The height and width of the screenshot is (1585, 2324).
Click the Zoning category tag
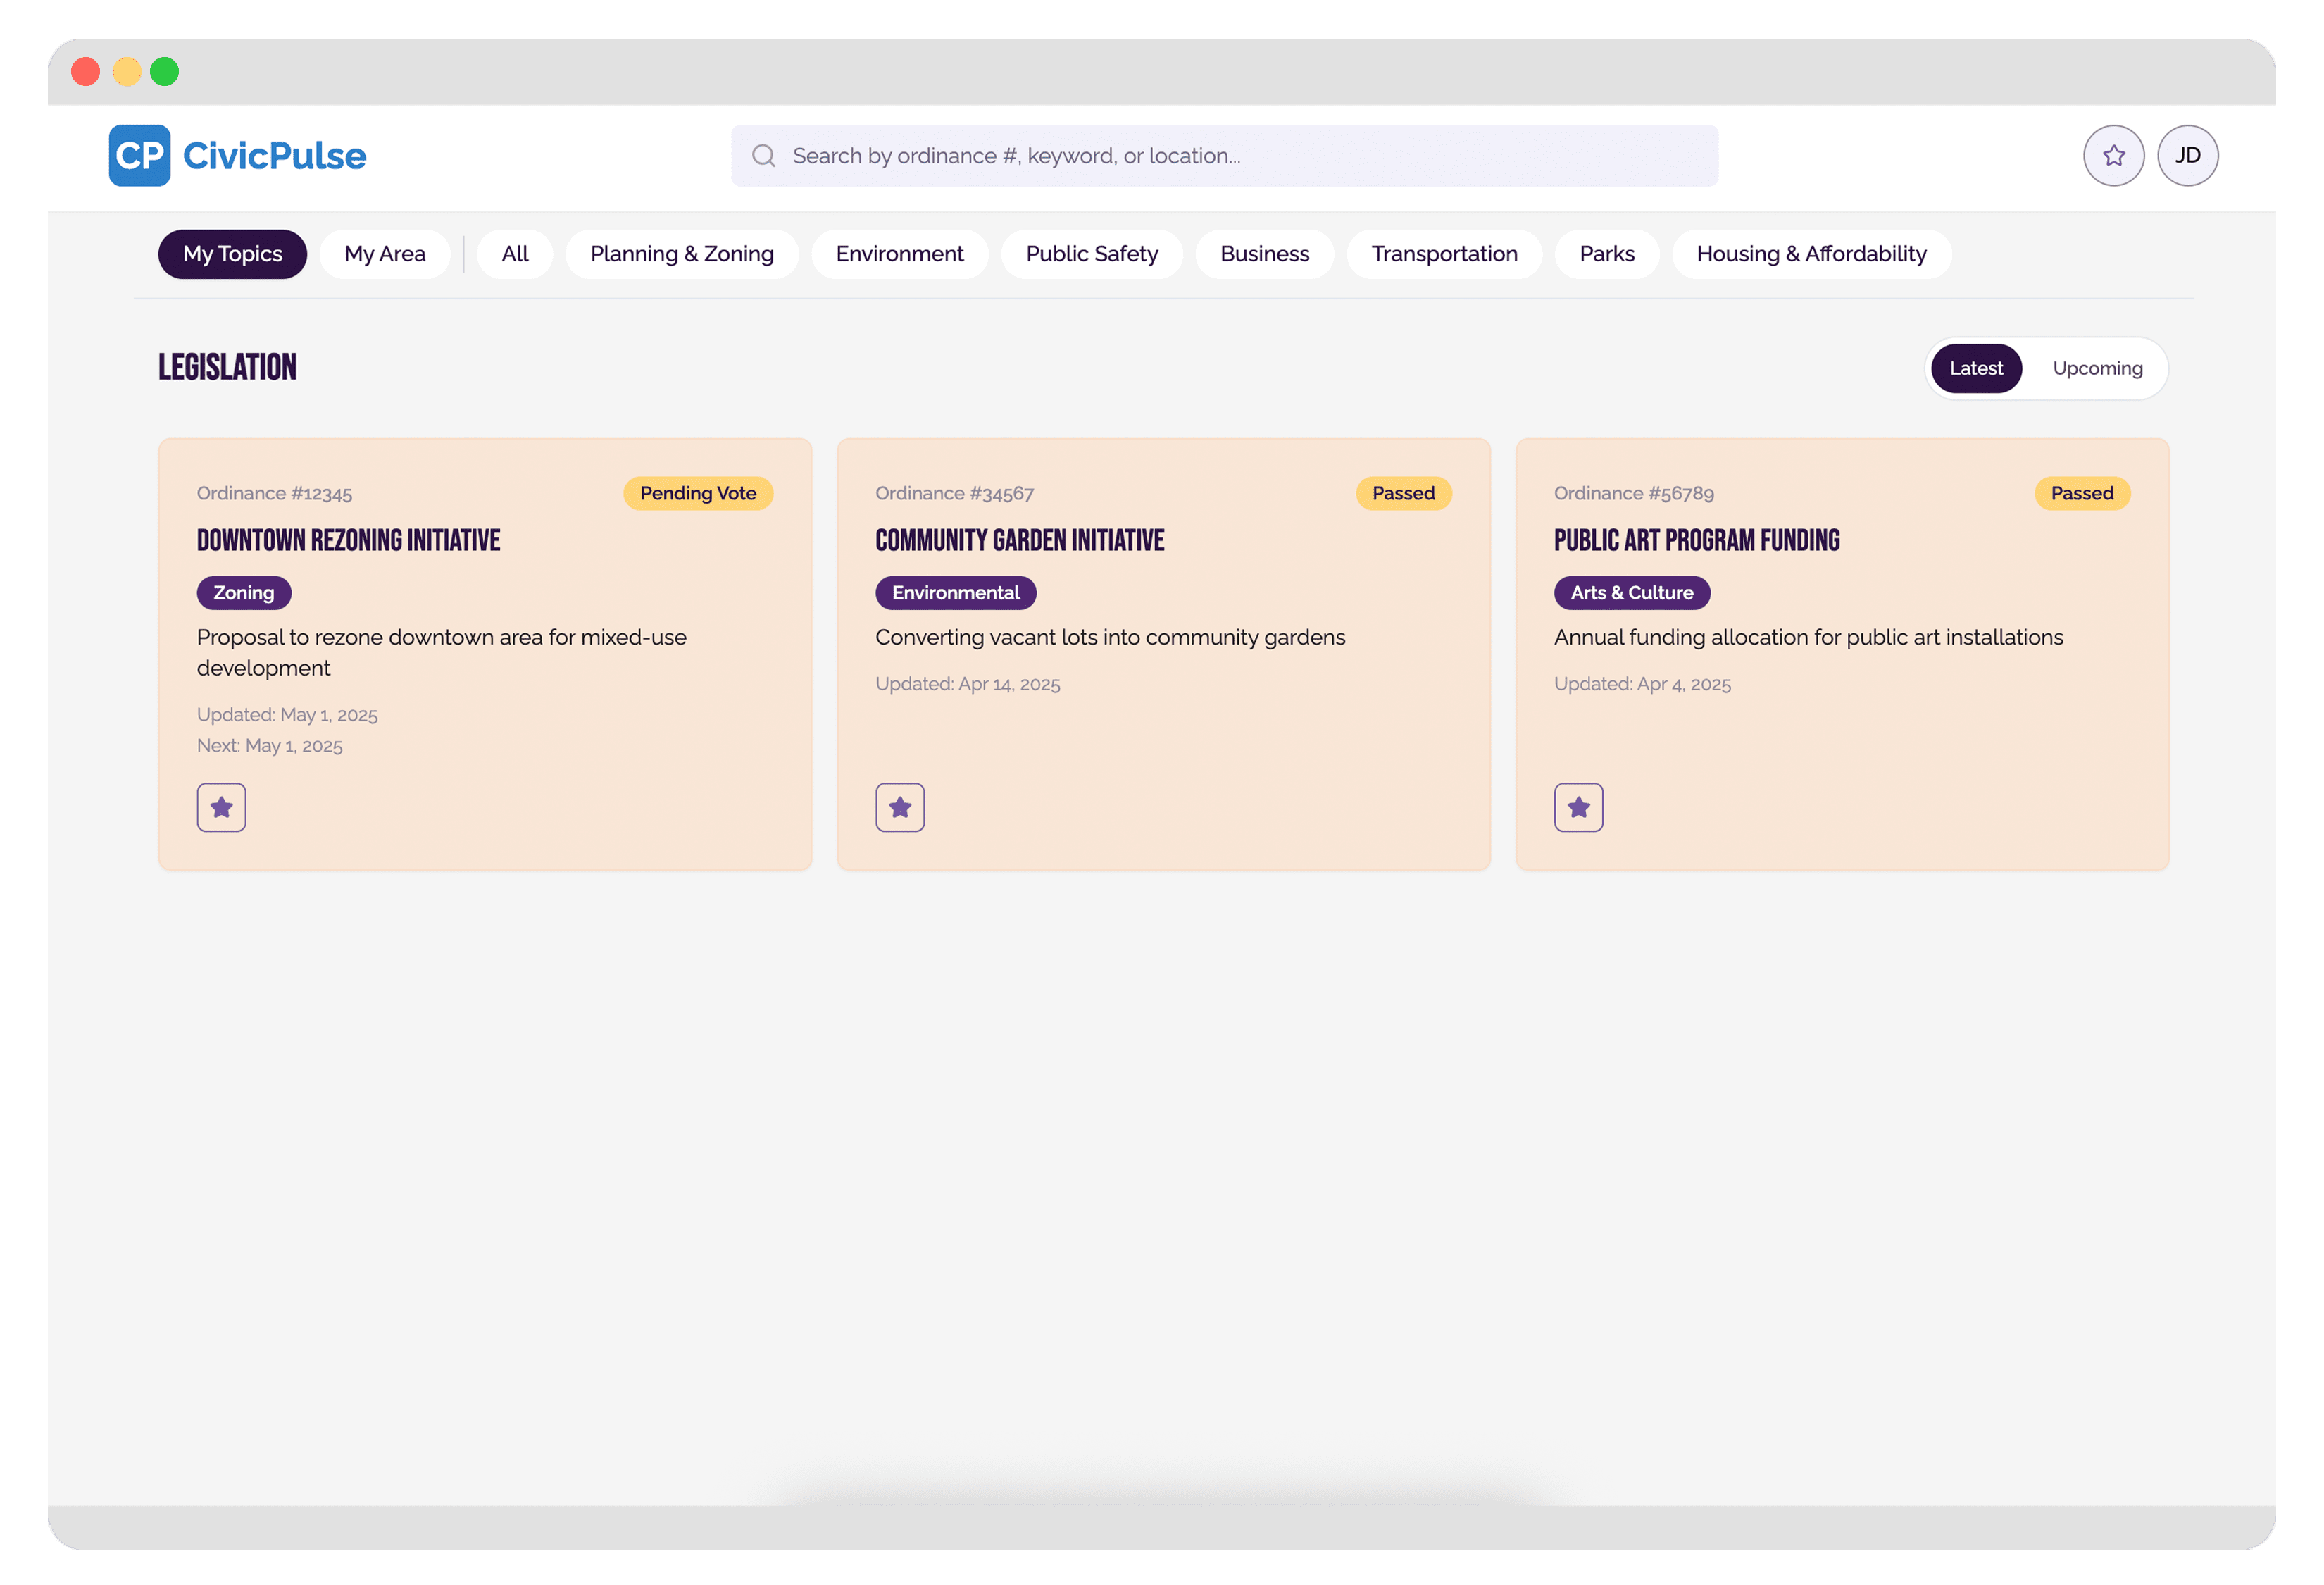[x=244, y=593]
